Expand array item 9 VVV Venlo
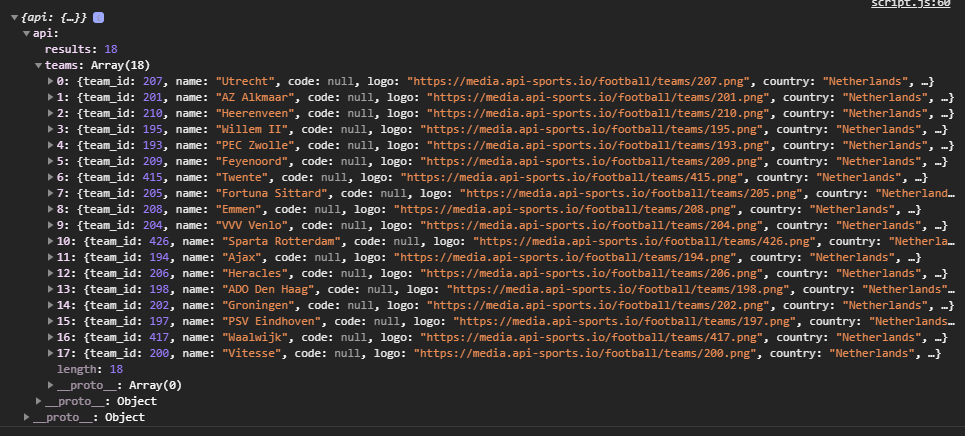Viewport: 965px width, 436px height. point(51,225)
